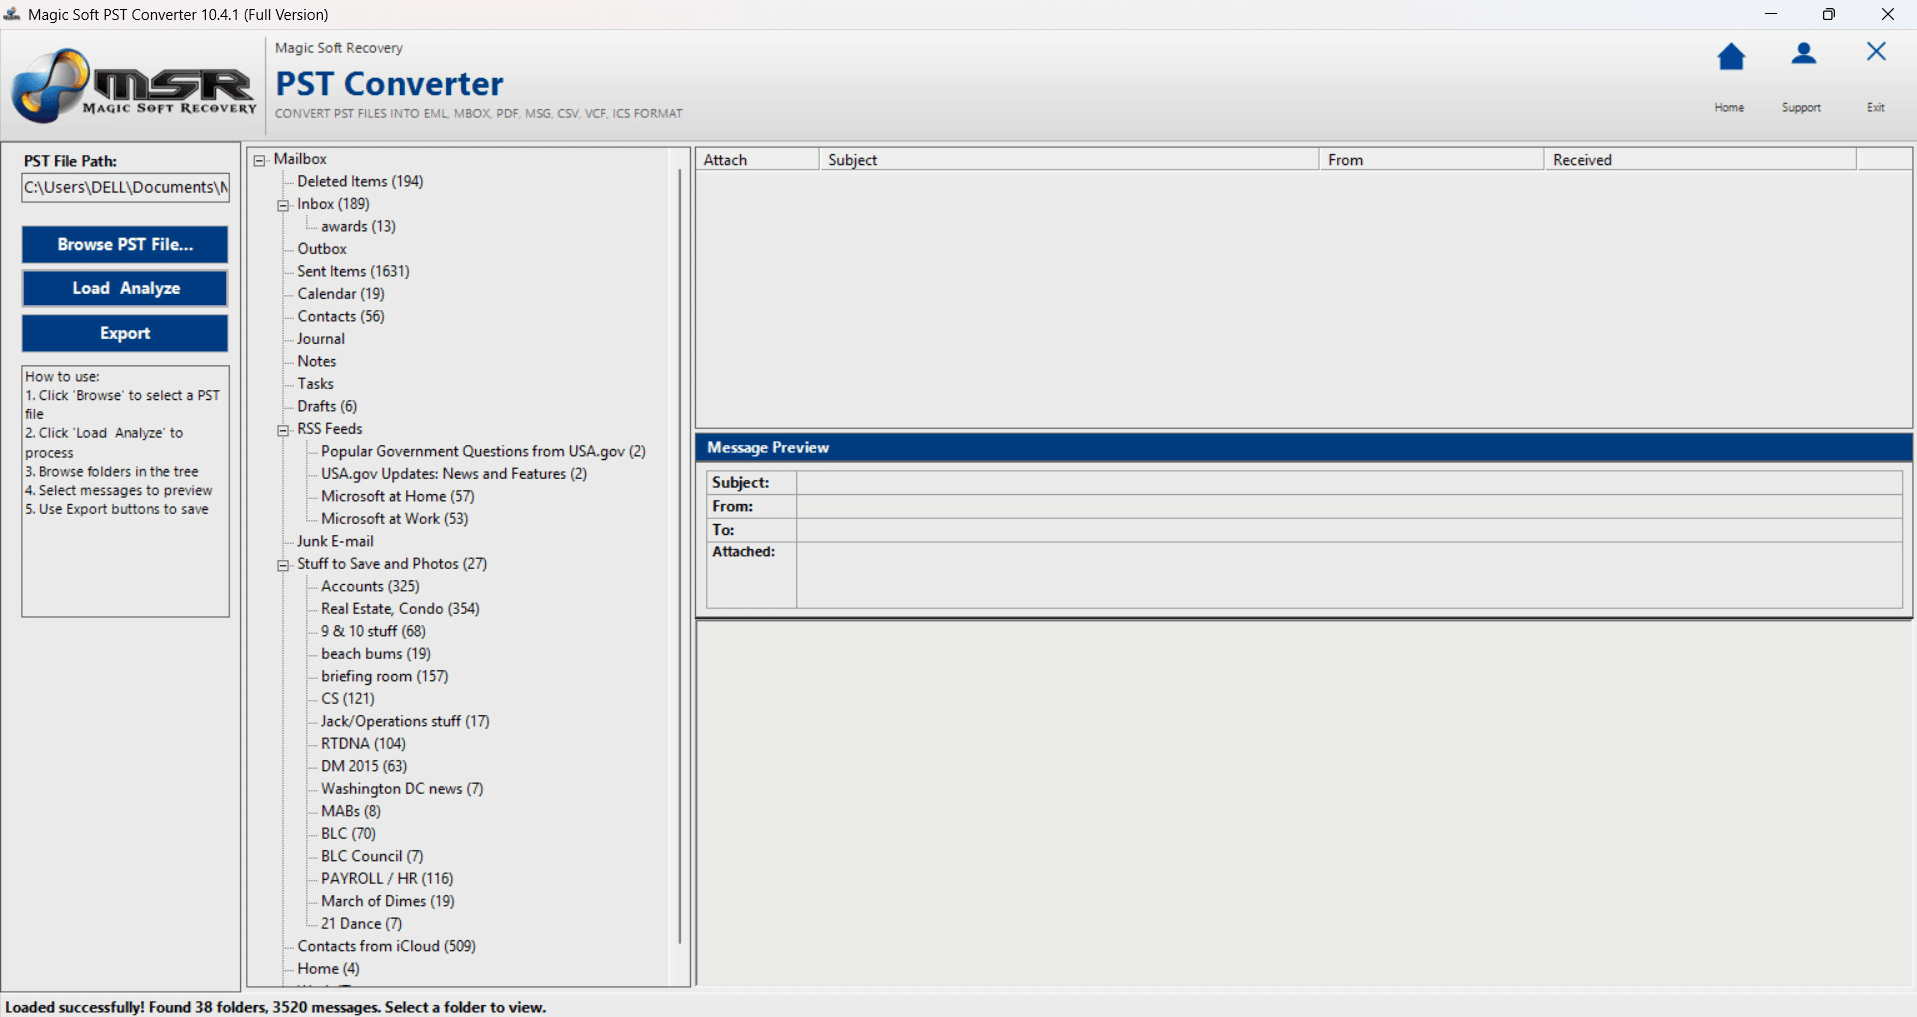Click the Browse PST File button

click(125, 244)
